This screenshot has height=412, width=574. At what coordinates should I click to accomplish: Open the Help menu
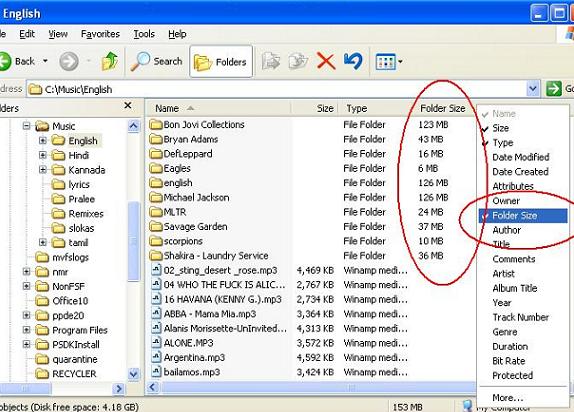tap(177, 34)
